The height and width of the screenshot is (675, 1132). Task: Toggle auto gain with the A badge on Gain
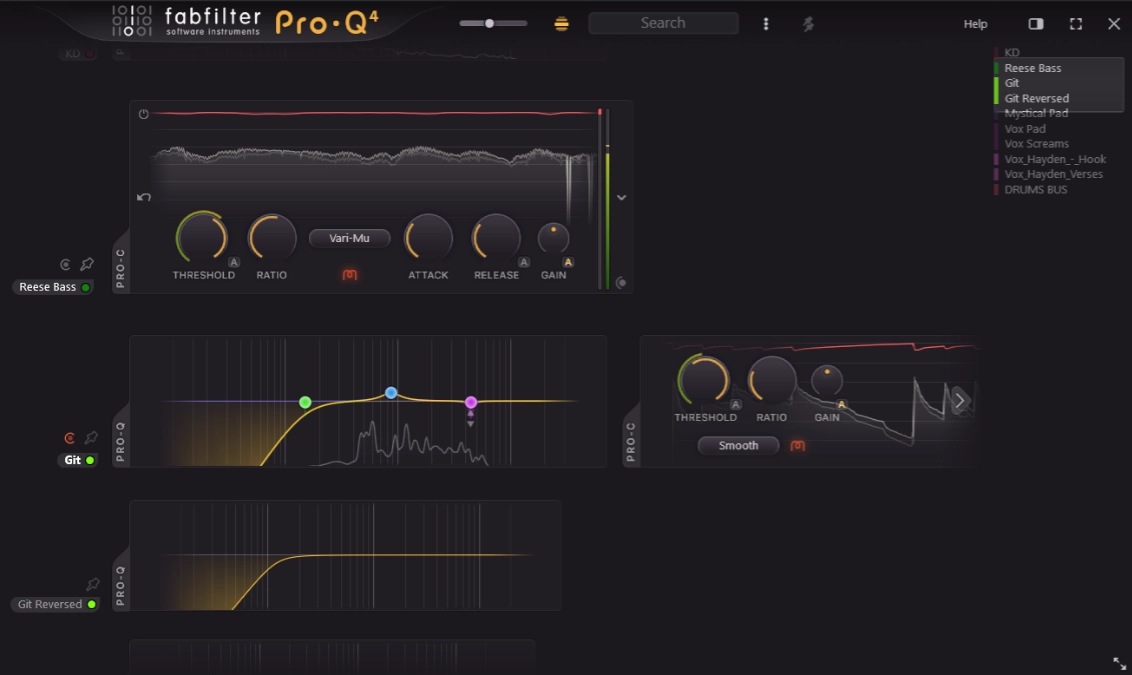568,261
